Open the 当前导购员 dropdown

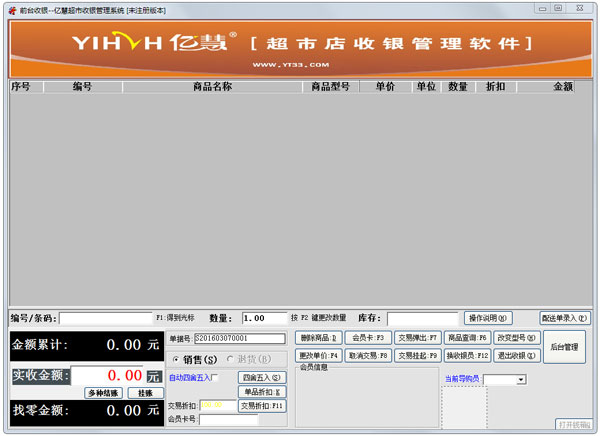(521, 380)
